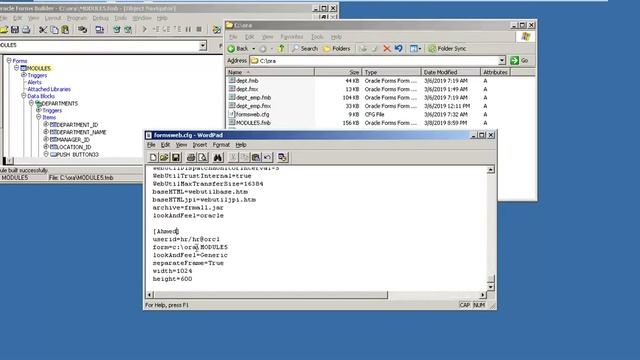This screenshot has height=360, width=640.
Task: Click the Date/Time insert icon in WordPad
Action: 282,158
